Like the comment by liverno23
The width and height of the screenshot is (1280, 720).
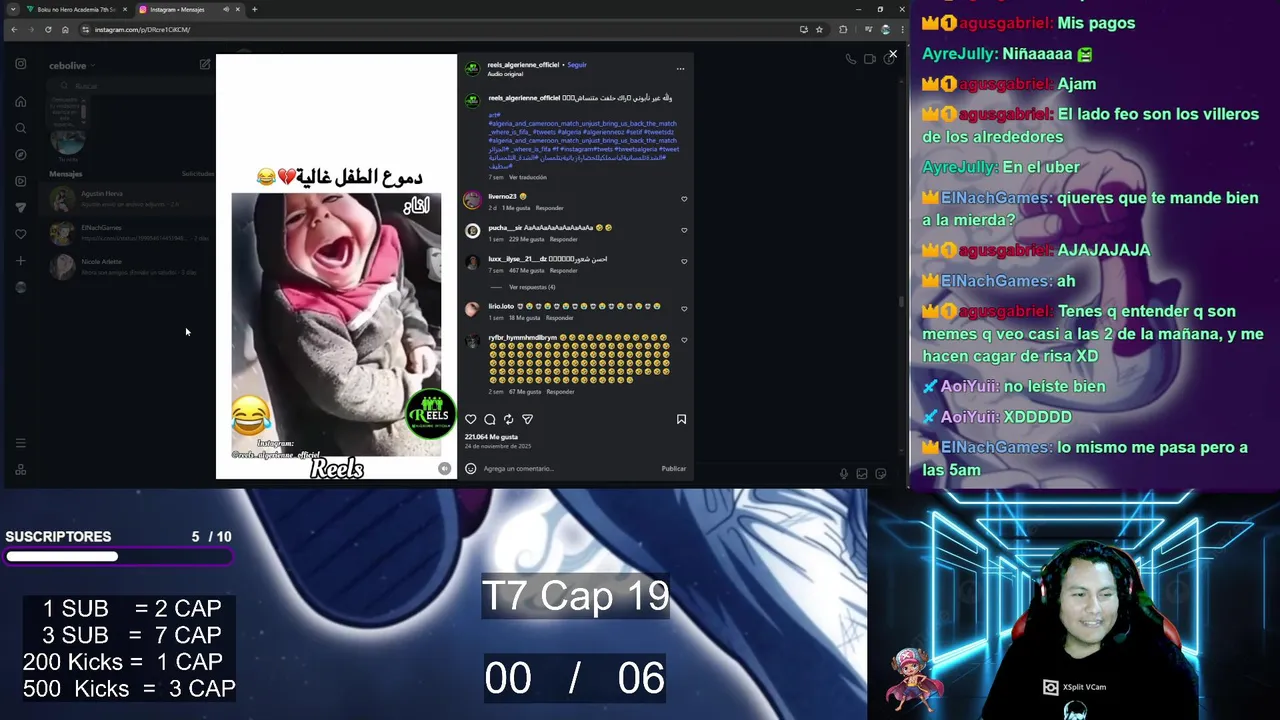[x=684, y=199]
